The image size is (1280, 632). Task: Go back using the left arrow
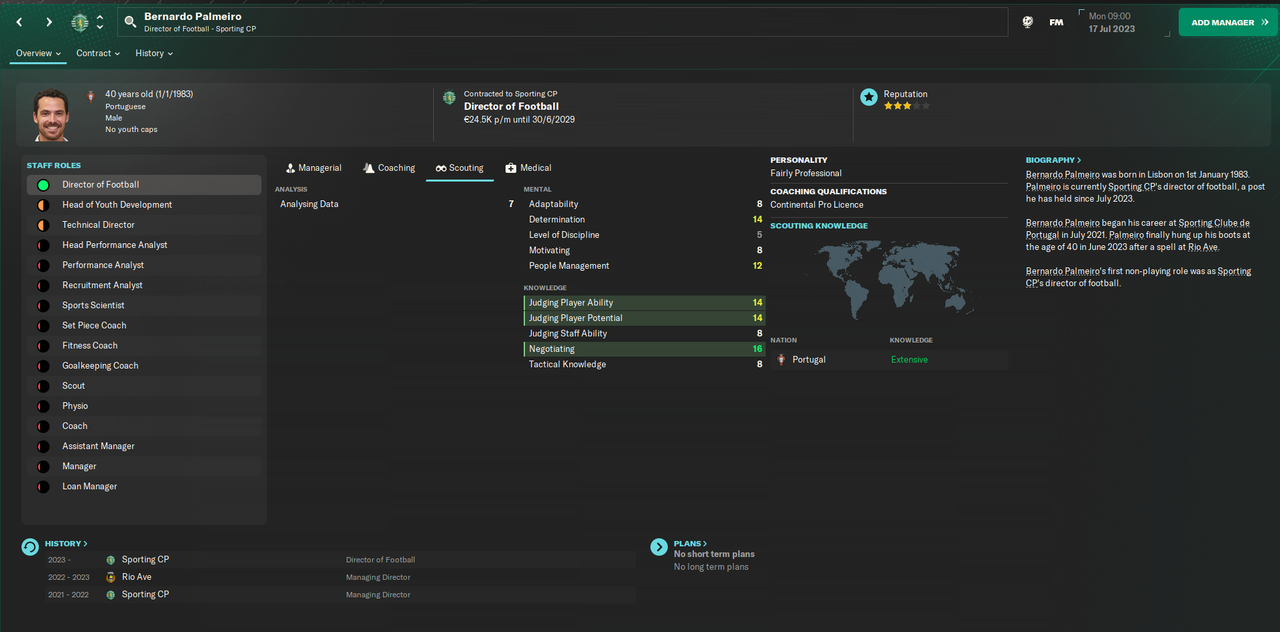pos(19,22)
